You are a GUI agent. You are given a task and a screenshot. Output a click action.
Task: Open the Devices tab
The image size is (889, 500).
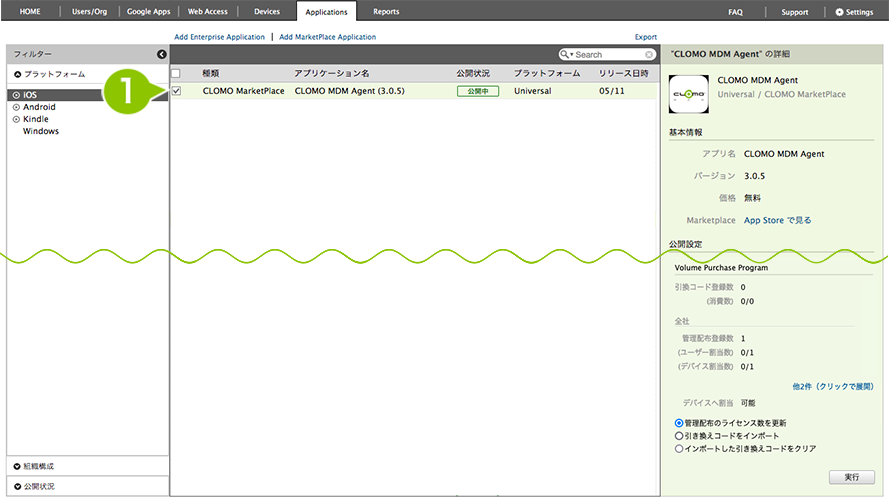[x=266, y=11]
